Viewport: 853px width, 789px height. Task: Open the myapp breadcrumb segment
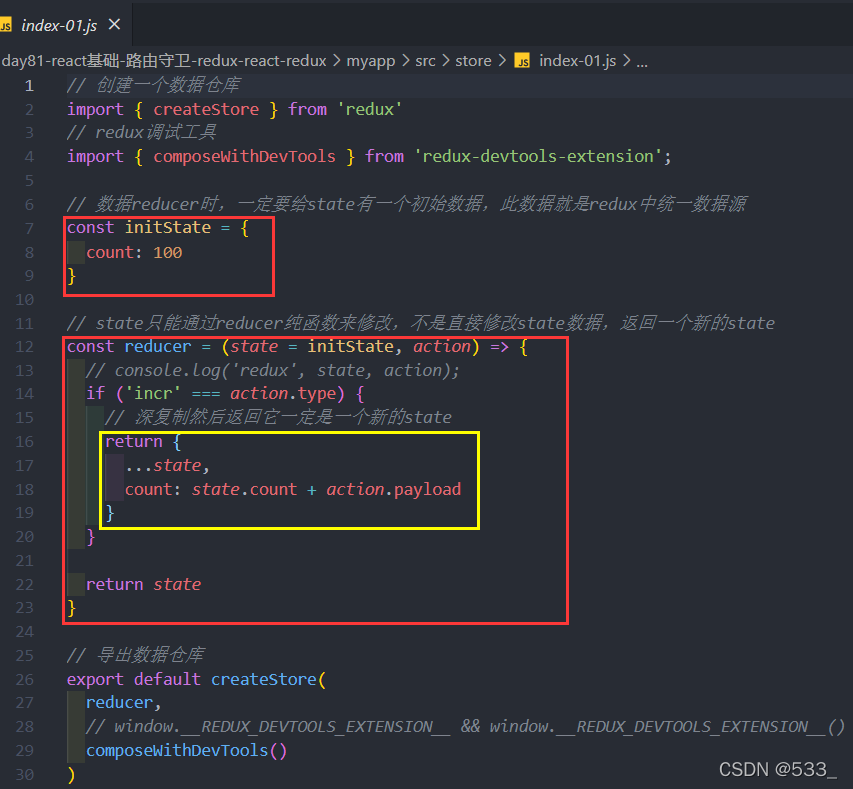coord(370,60)
